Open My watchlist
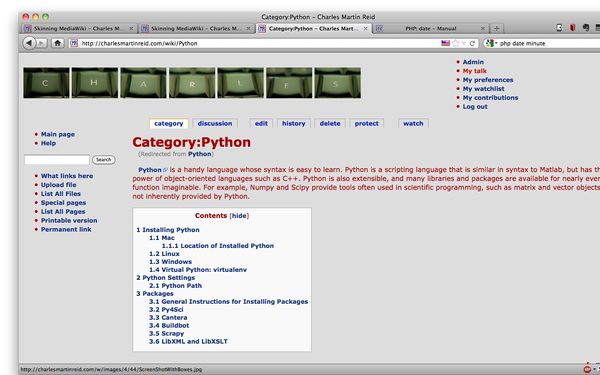 click(483, 89)
